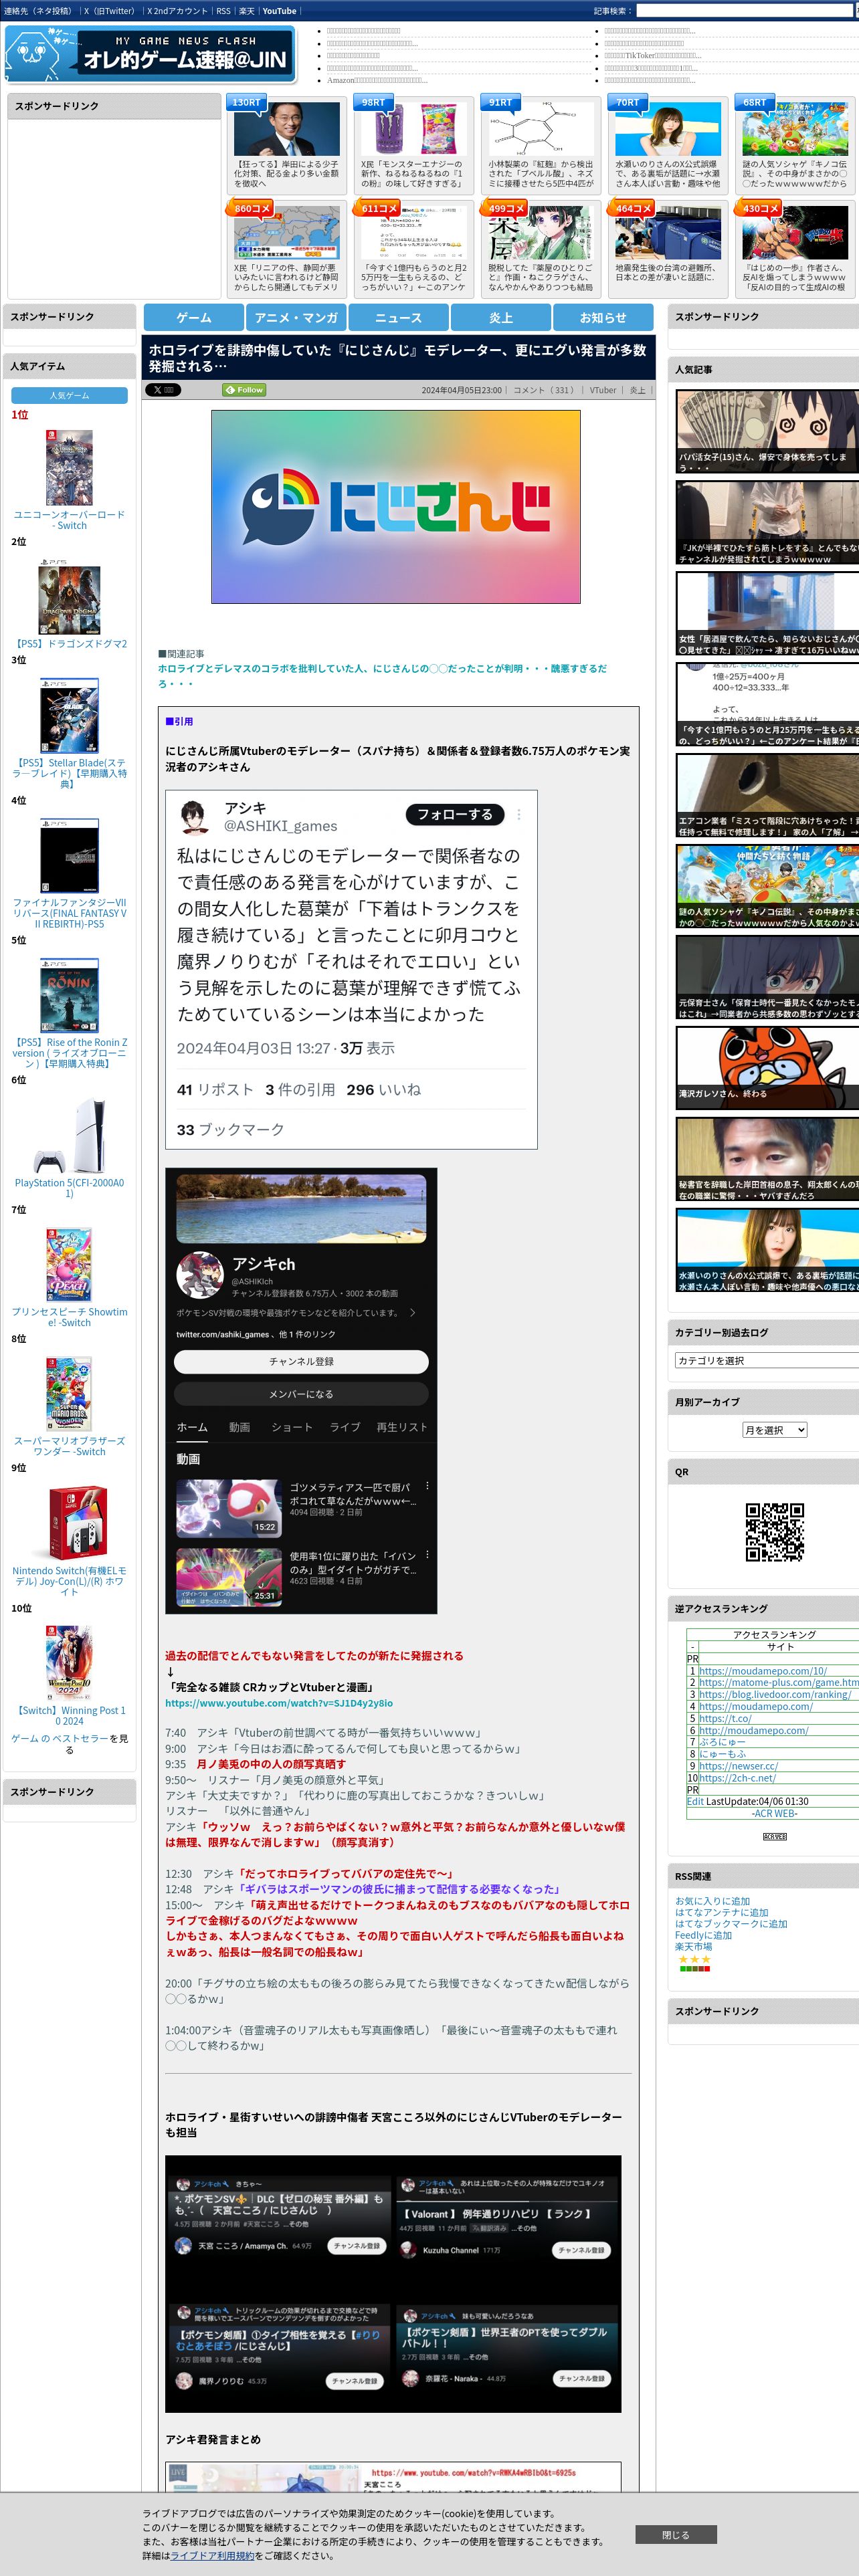Click the ユニコーンオーバーロード - Switch item
The image size is (859, 2576).
[x=69, y=520]
